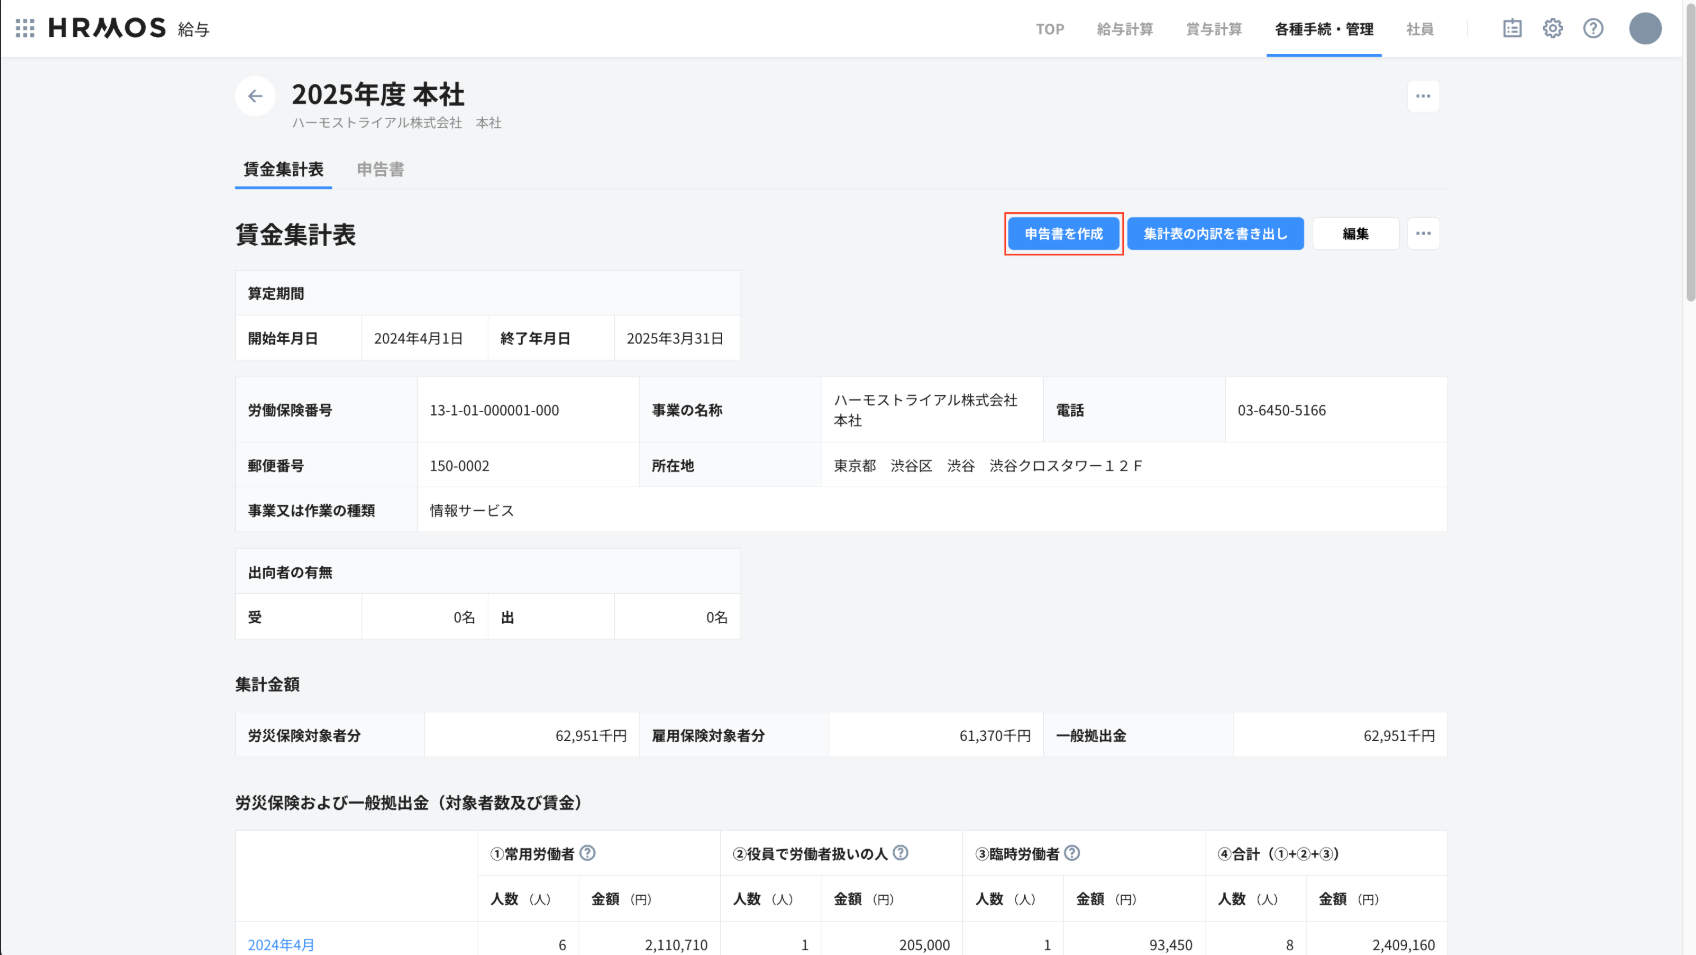Open the help question mark in the header
Image resolution: width=1696 pixels, height=955 pixels.
click(1593, 28)
